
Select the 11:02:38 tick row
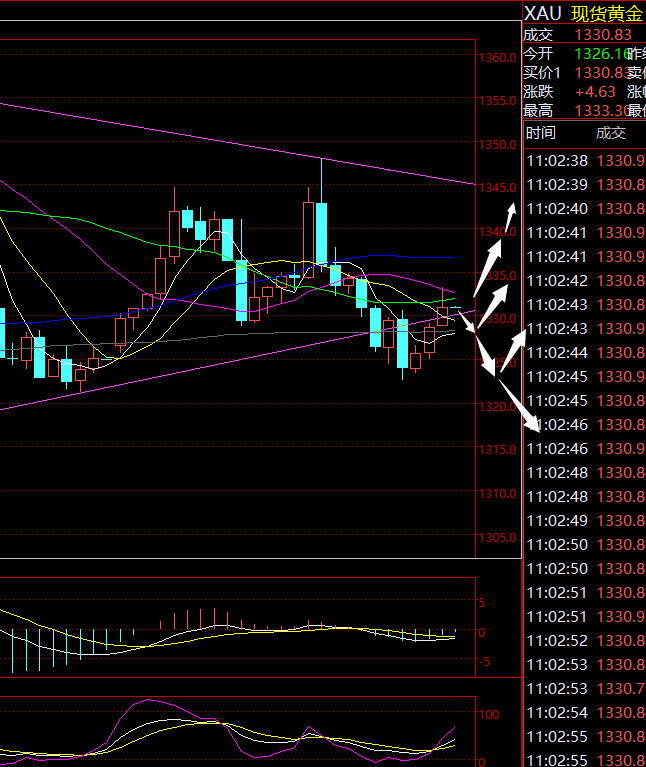585,160
